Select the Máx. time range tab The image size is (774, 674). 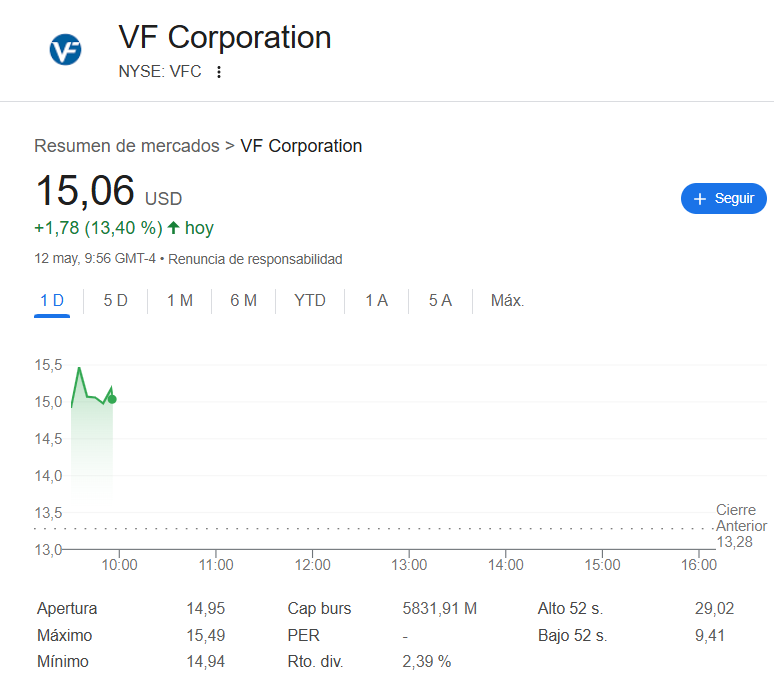click(x=507, y=301)
